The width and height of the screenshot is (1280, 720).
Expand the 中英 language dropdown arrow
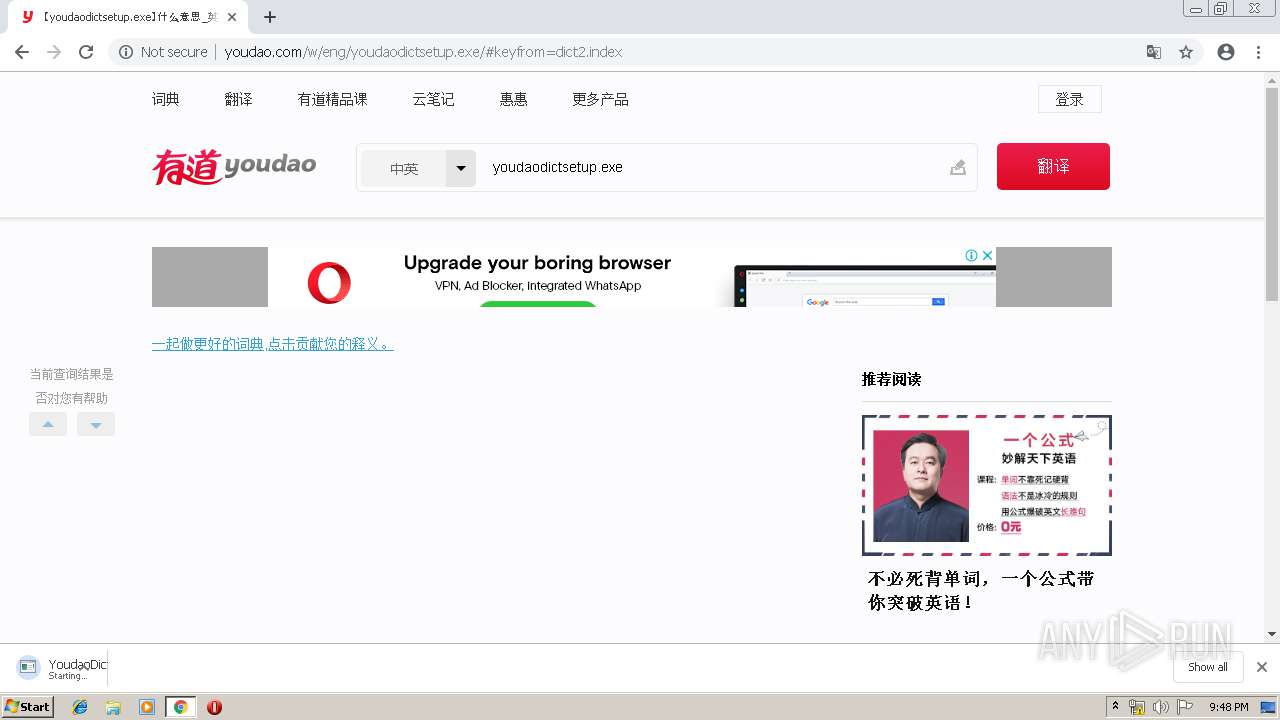(x=461, y=168)
